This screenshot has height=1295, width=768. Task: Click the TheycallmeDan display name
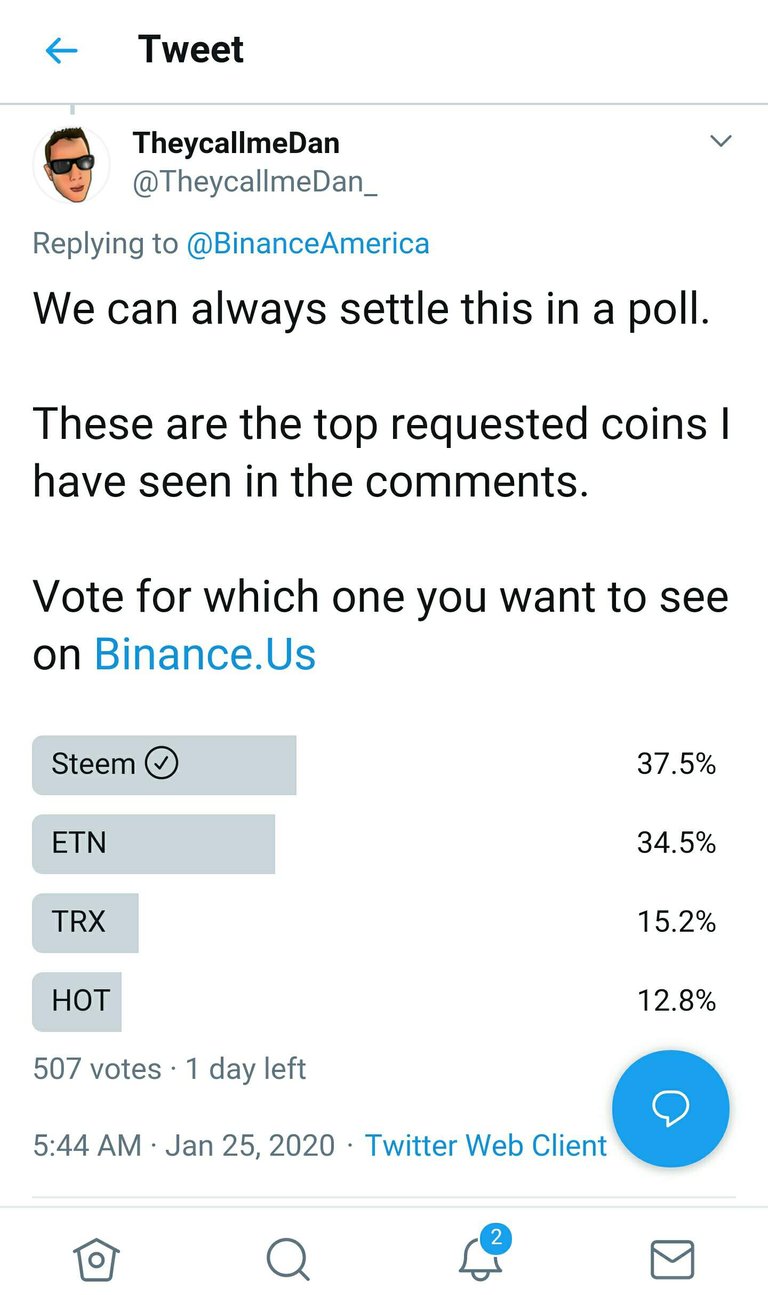236,143
